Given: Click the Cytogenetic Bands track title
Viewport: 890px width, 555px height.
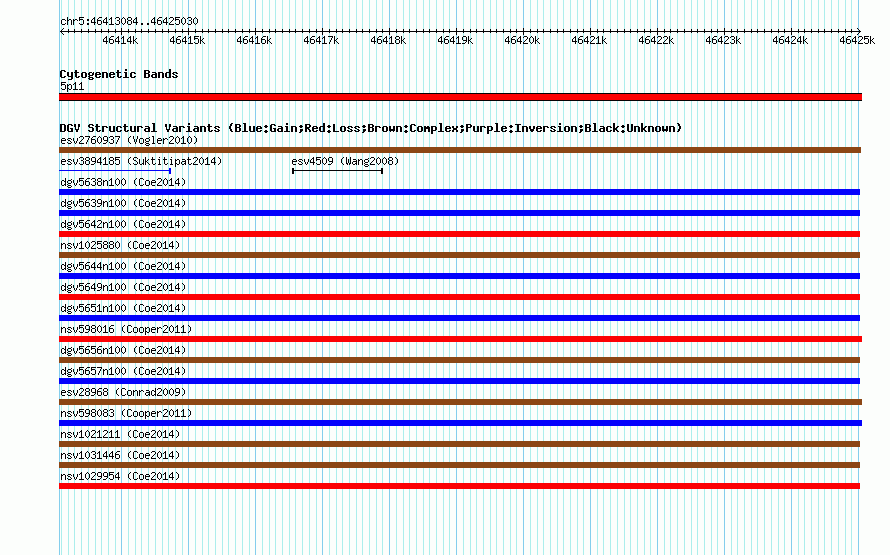Looking at the screenshot, I should point(119,74).
